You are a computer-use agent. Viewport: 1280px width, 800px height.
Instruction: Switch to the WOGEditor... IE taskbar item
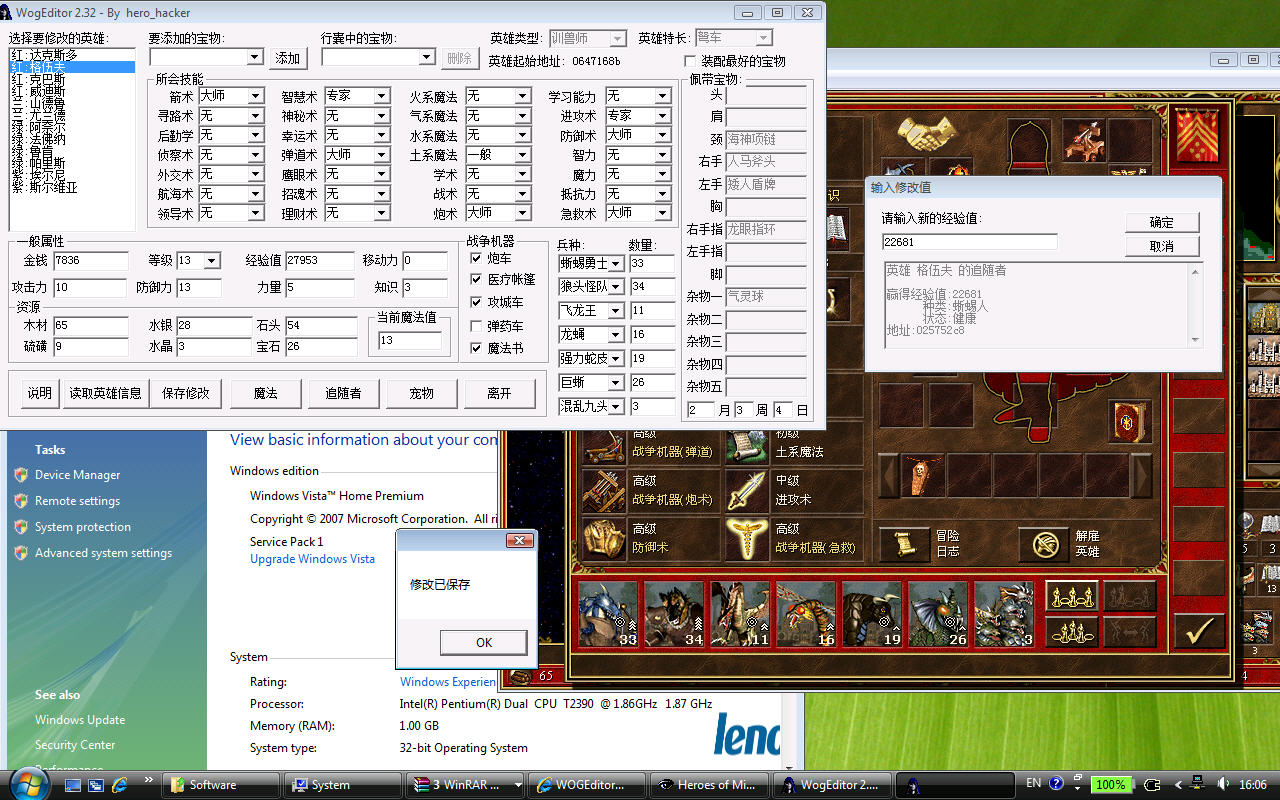click(587, 785)
